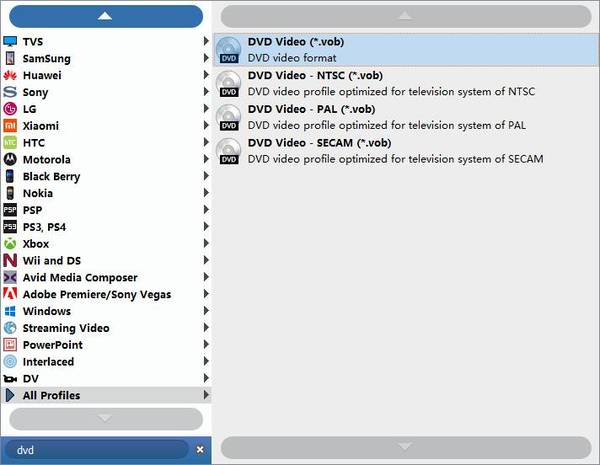Click the Black Berry phone icon
Screen dimensions: 600x465
coord(10,176)
